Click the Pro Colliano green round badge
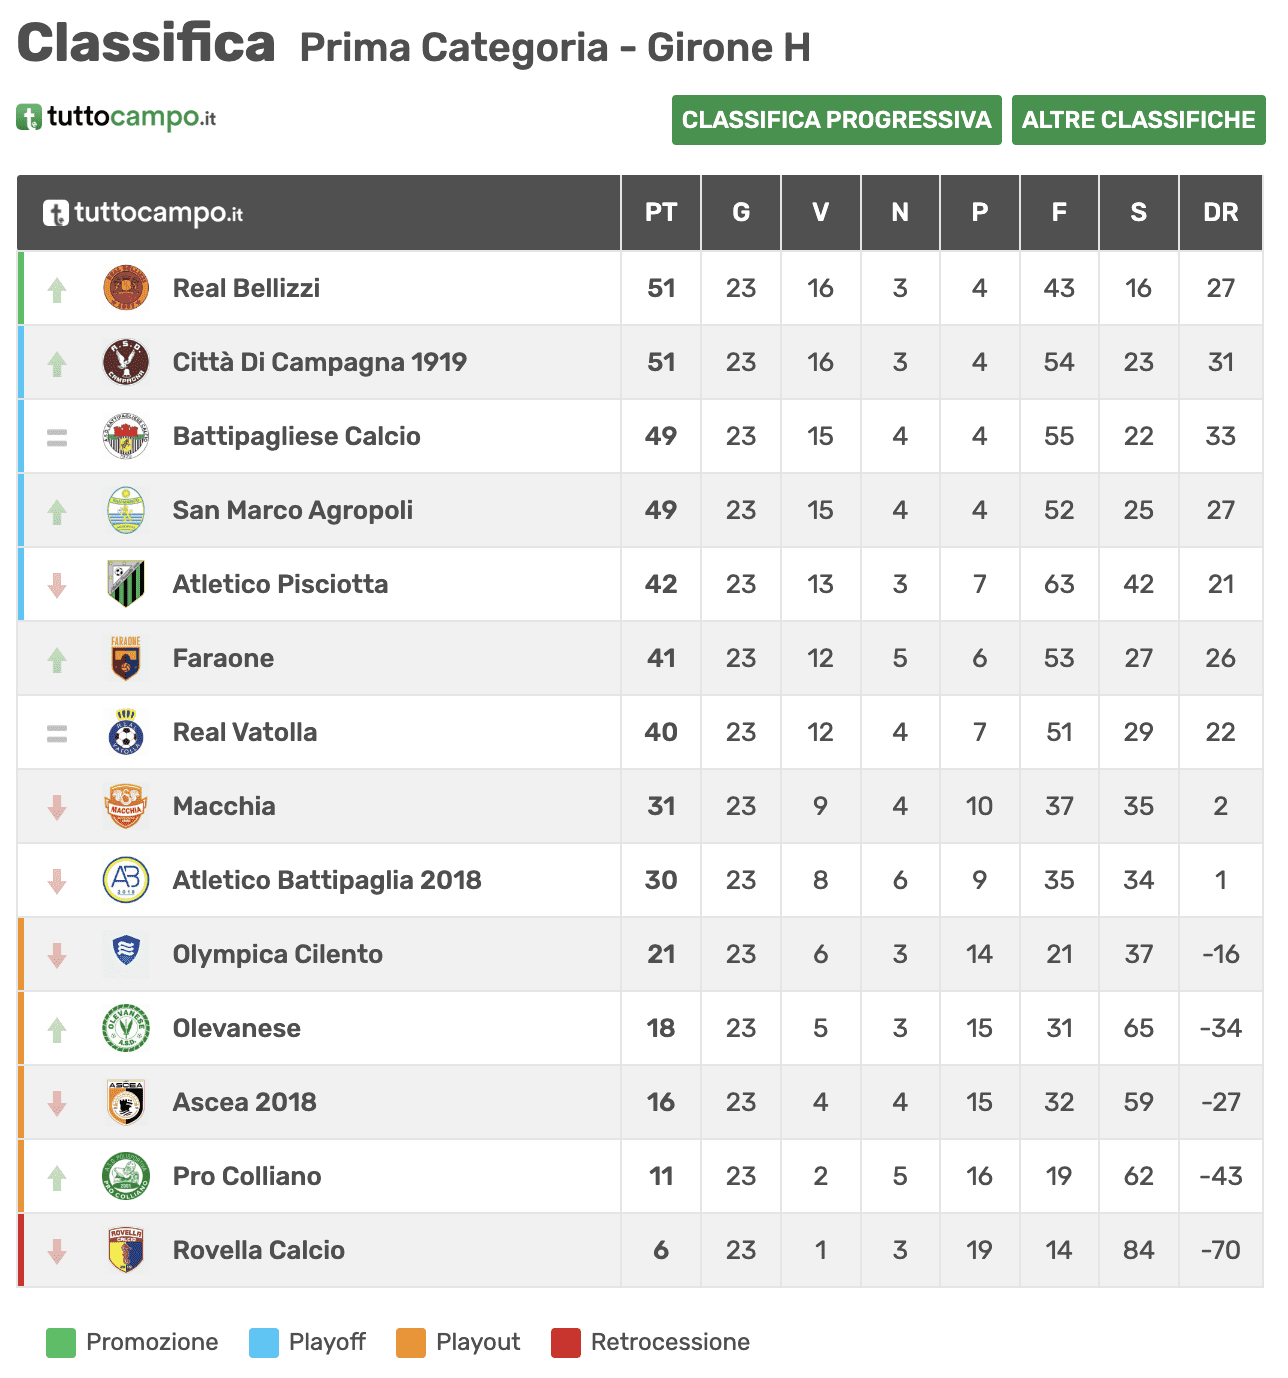Image resolution: width=1288 pixels, height=1378 pixels. pyautogui.click(x=126, y=1176)
